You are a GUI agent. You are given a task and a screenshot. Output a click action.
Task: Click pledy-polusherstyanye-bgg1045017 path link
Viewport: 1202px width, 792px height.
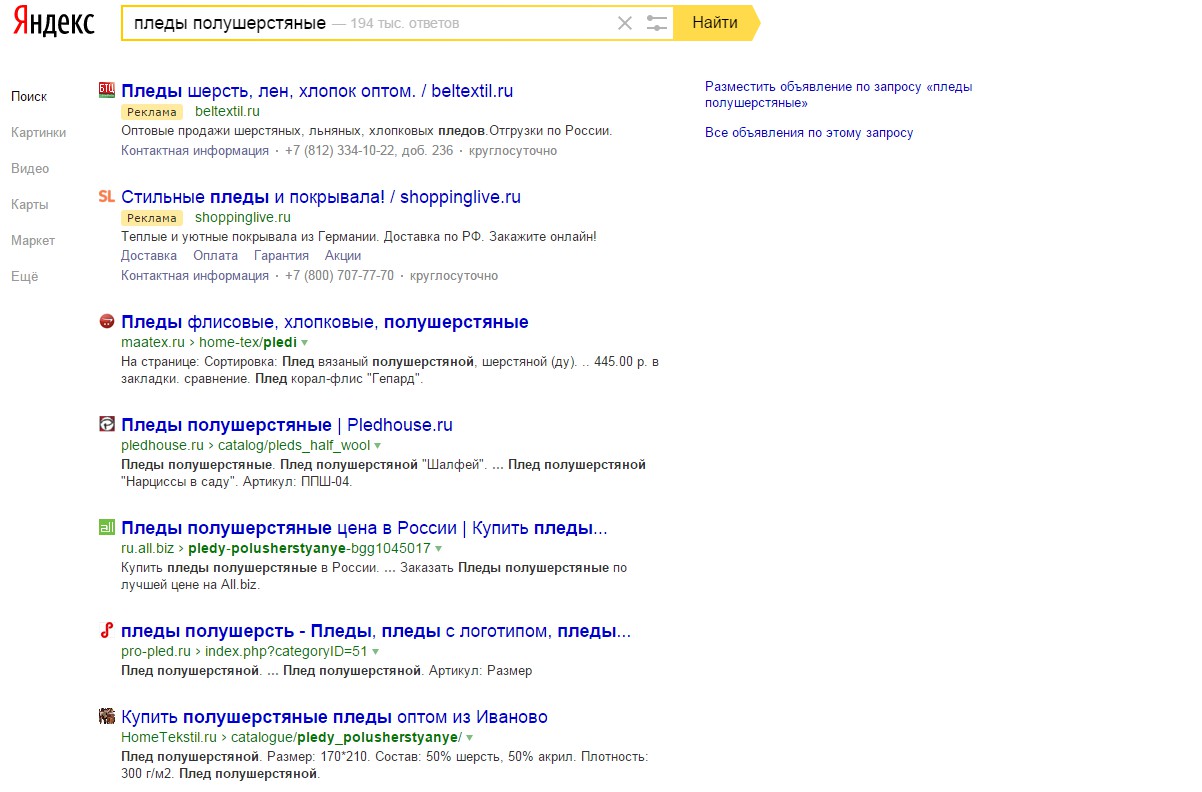pos(309,548)
